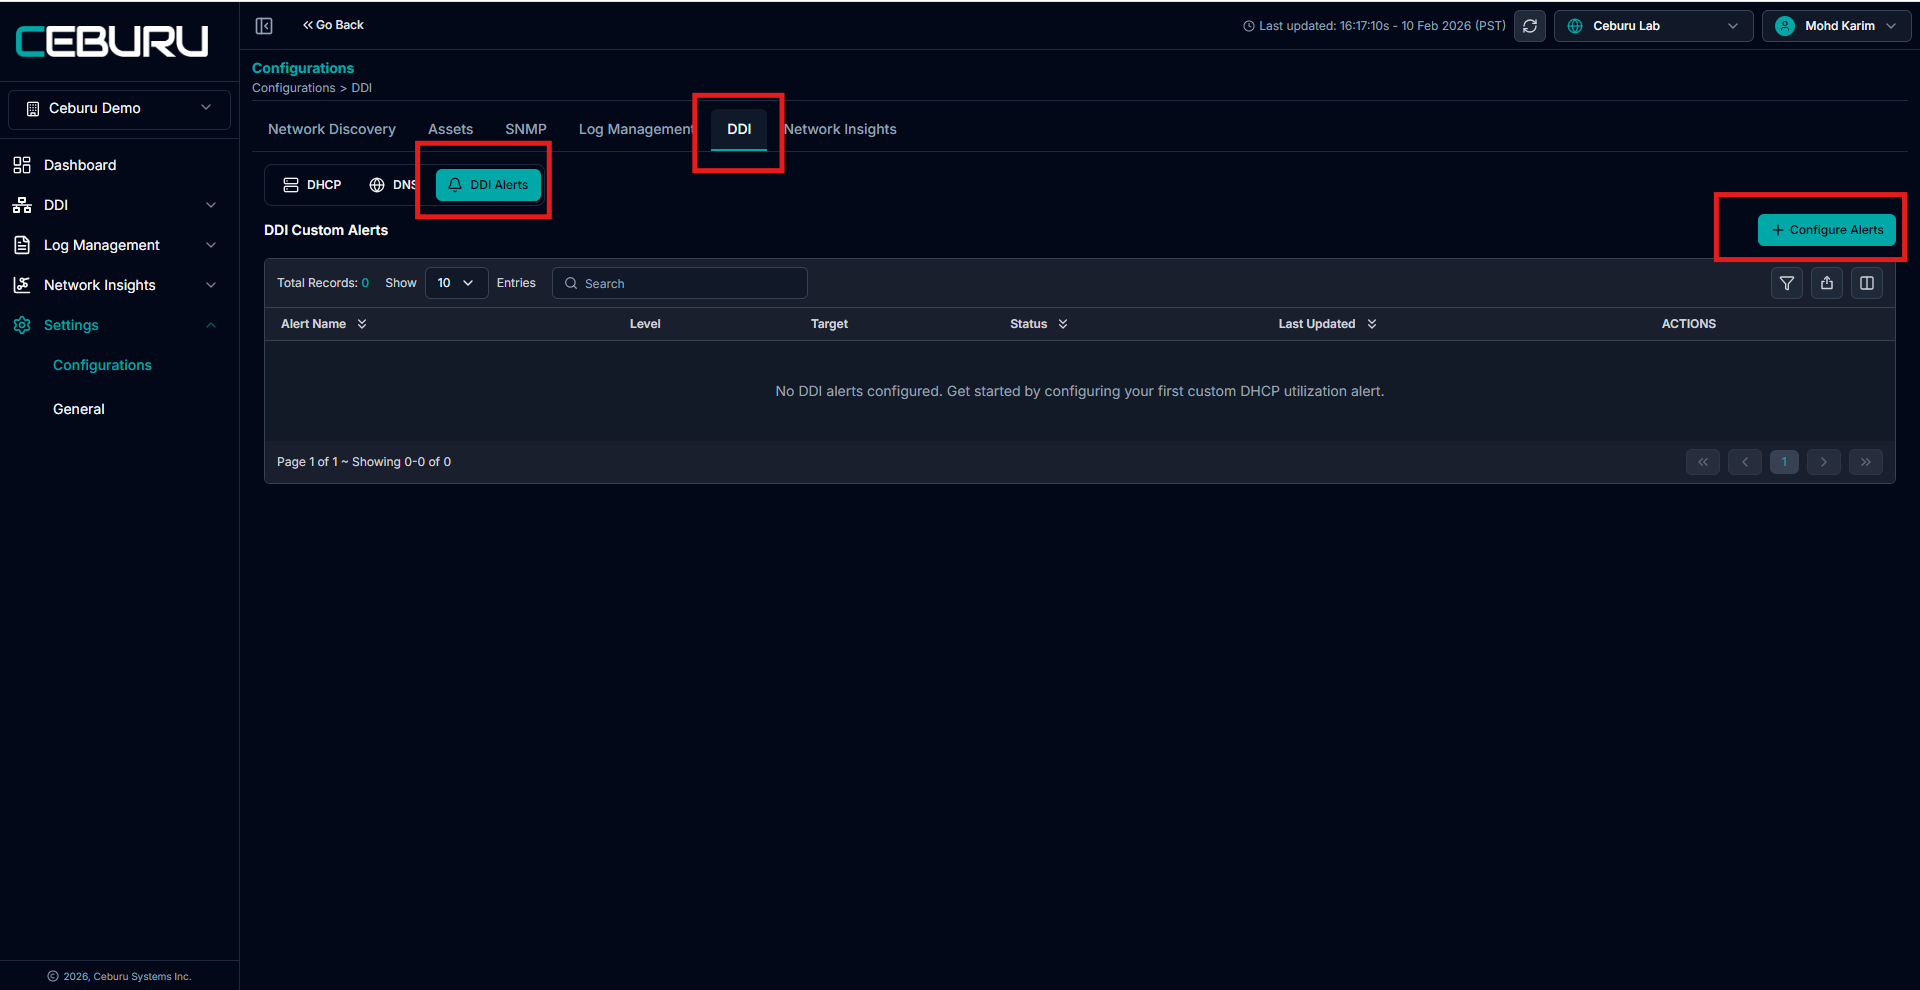The image size is (1920, 990).
Task: Click the Target column header
Action: [x=829, y=324]
